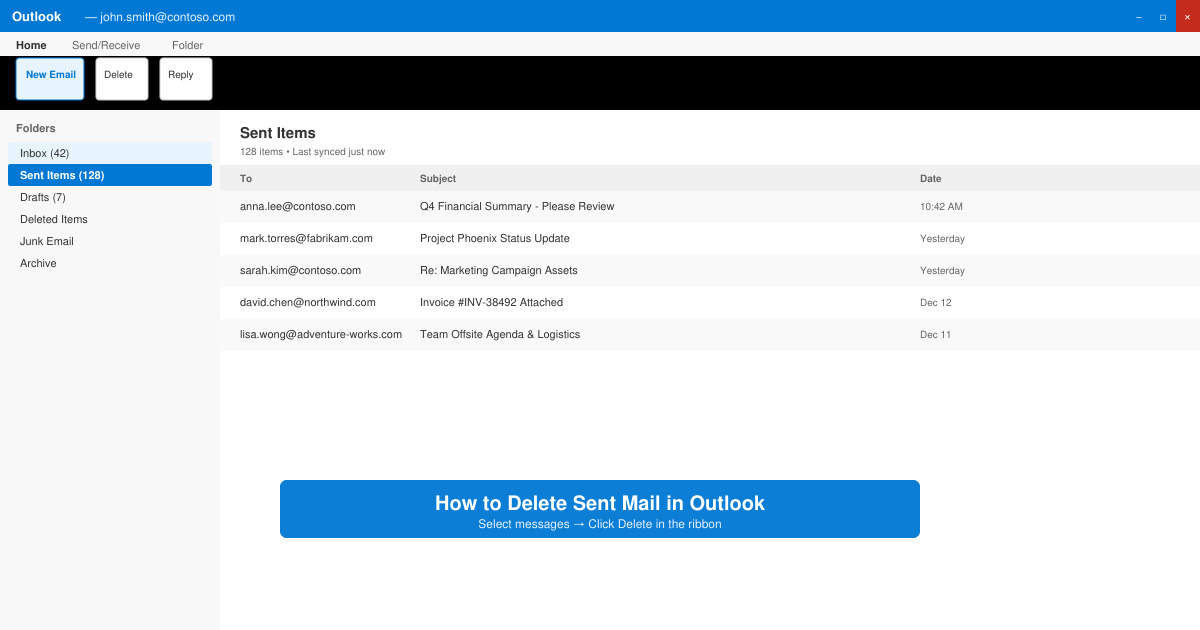This screenshot has width=1200, height=630.
Task: Sort messages by the Date column header
Action: [x=931, y=179]
